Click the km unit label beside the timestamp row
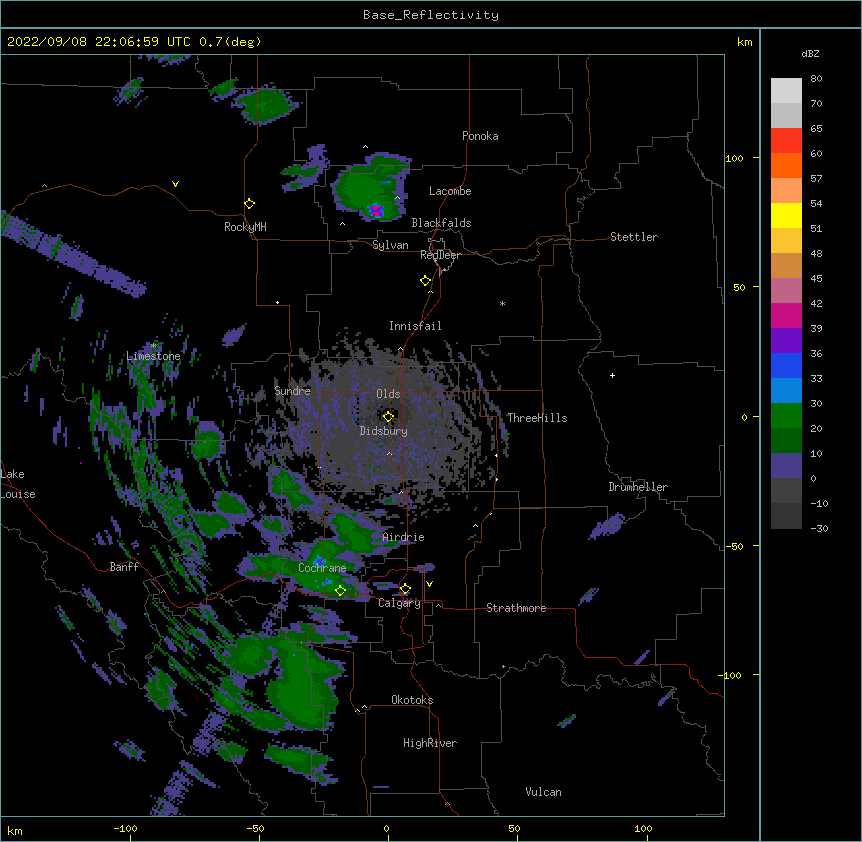Screen dimensions: 862x842 point(744,42)
